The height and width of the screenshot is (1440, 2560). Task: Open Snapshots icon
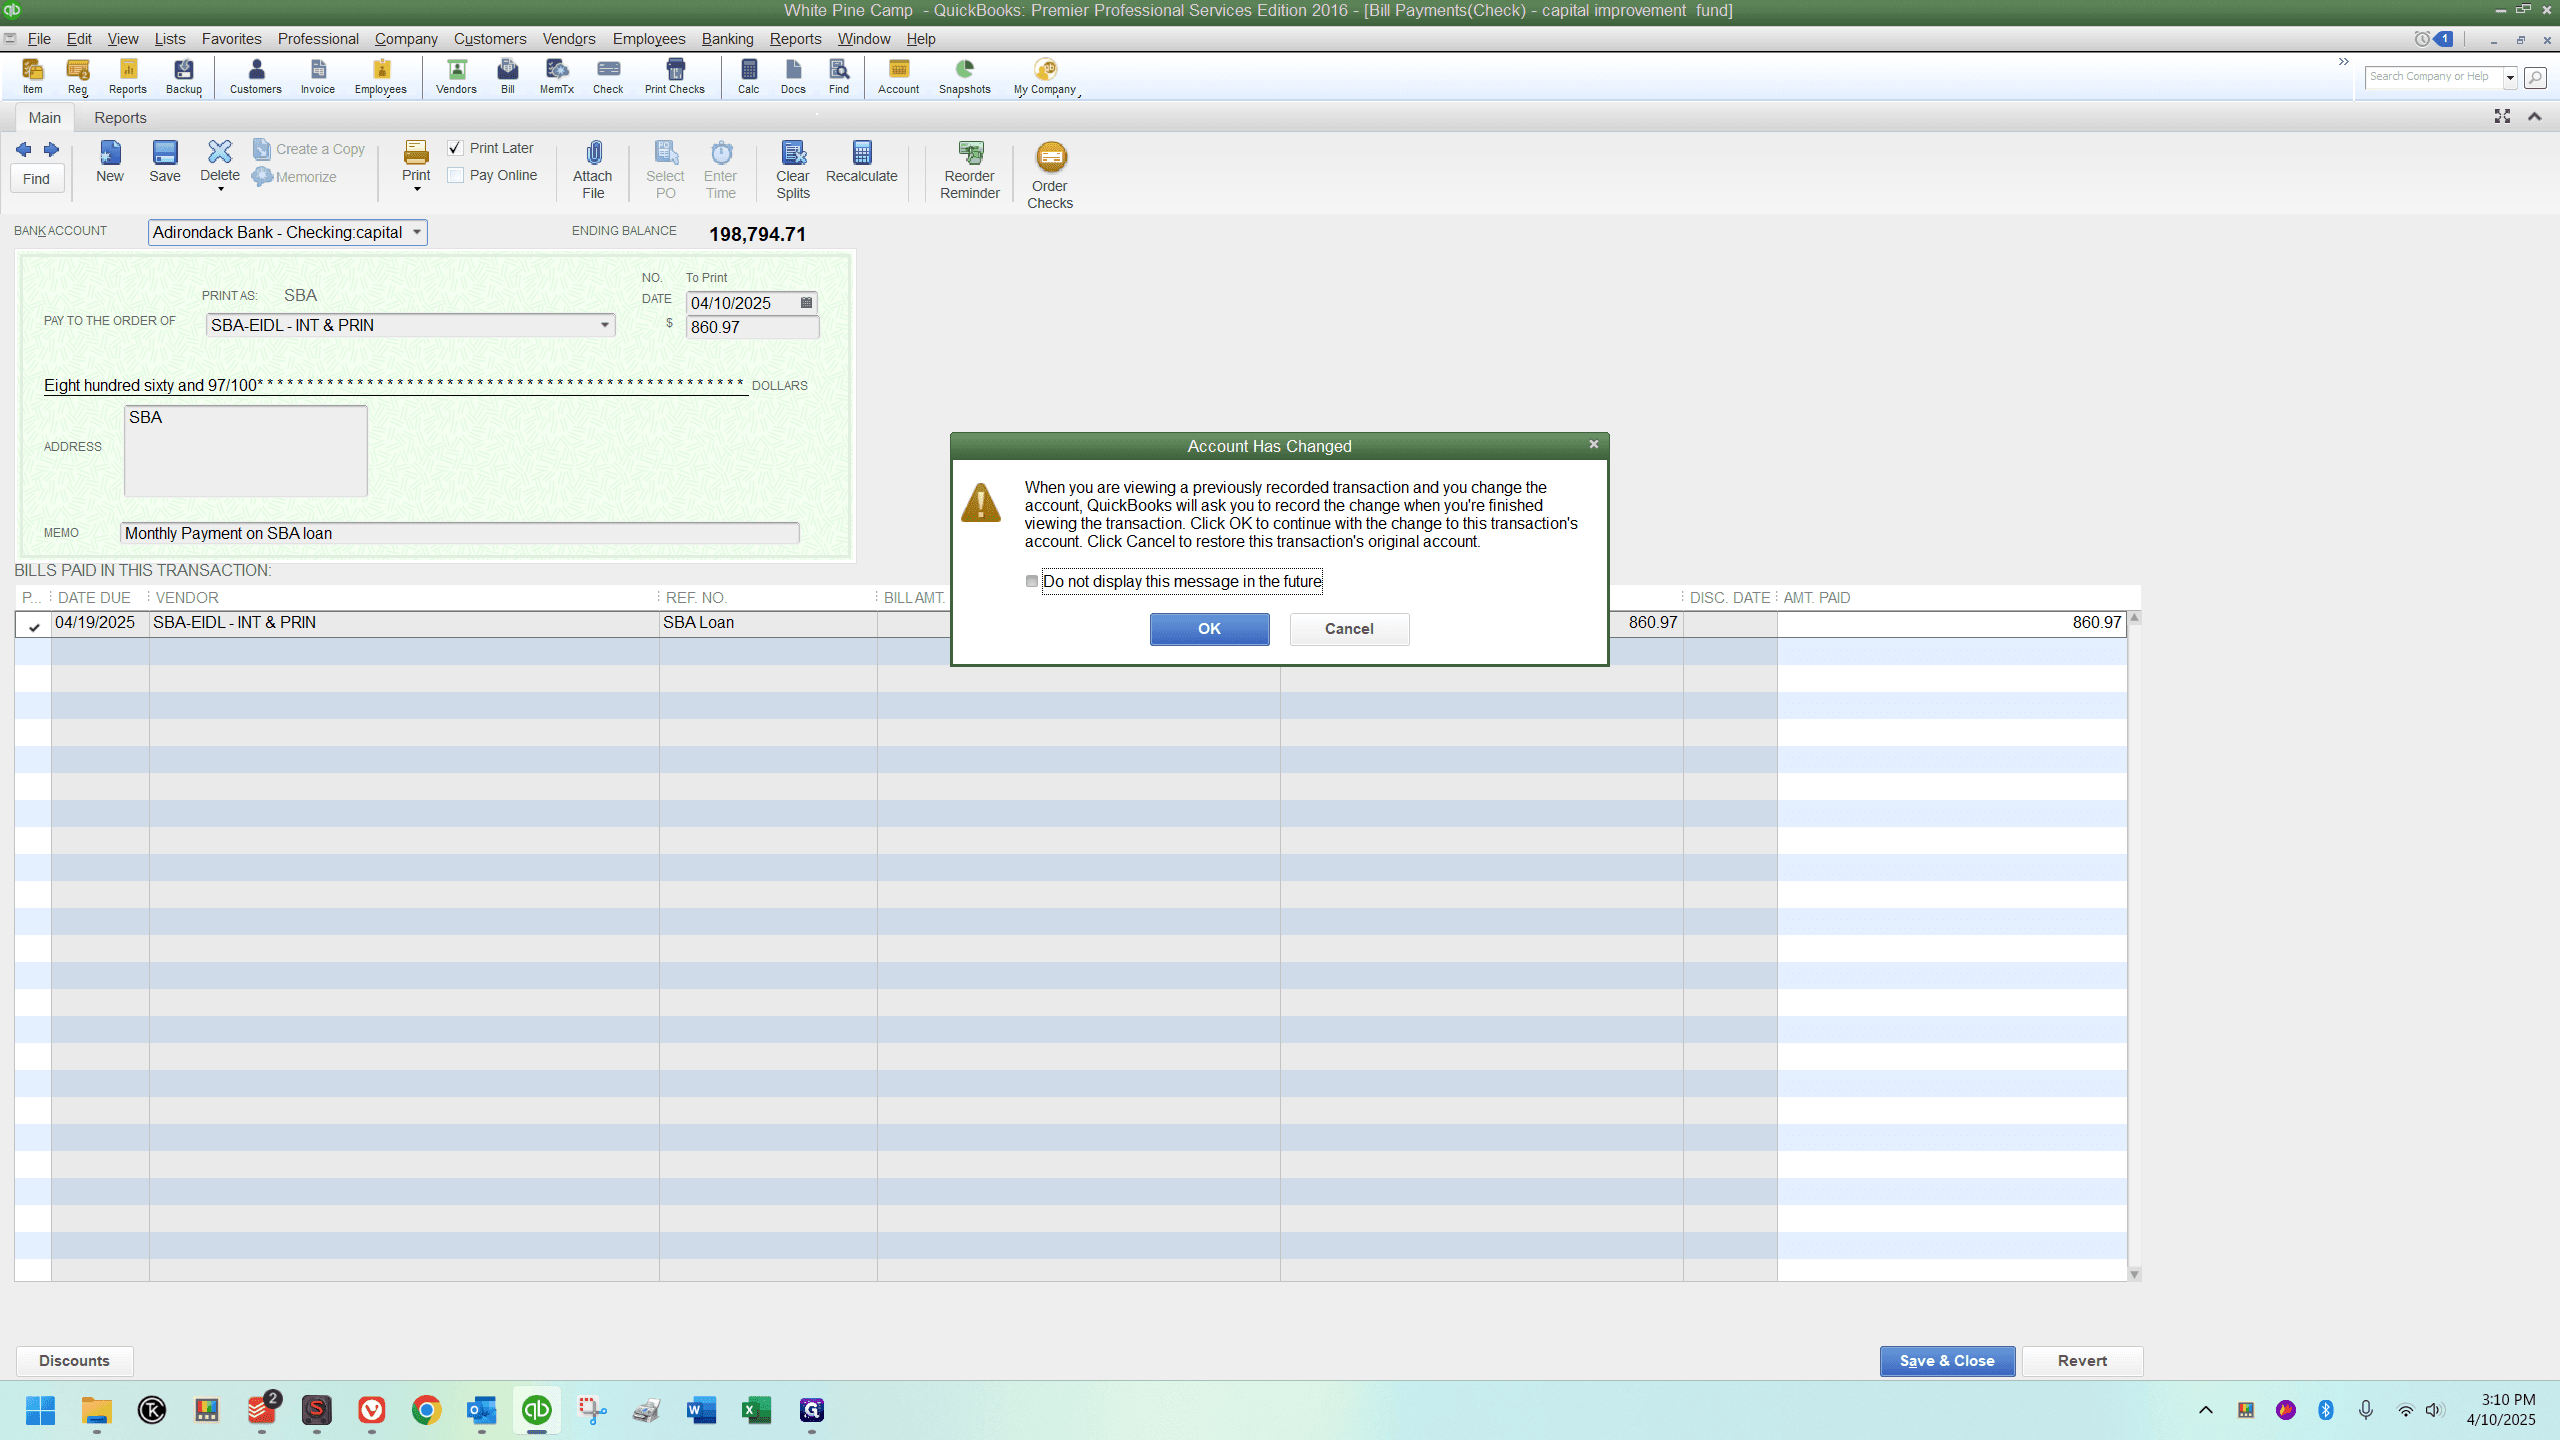click(x=965, y=76)
